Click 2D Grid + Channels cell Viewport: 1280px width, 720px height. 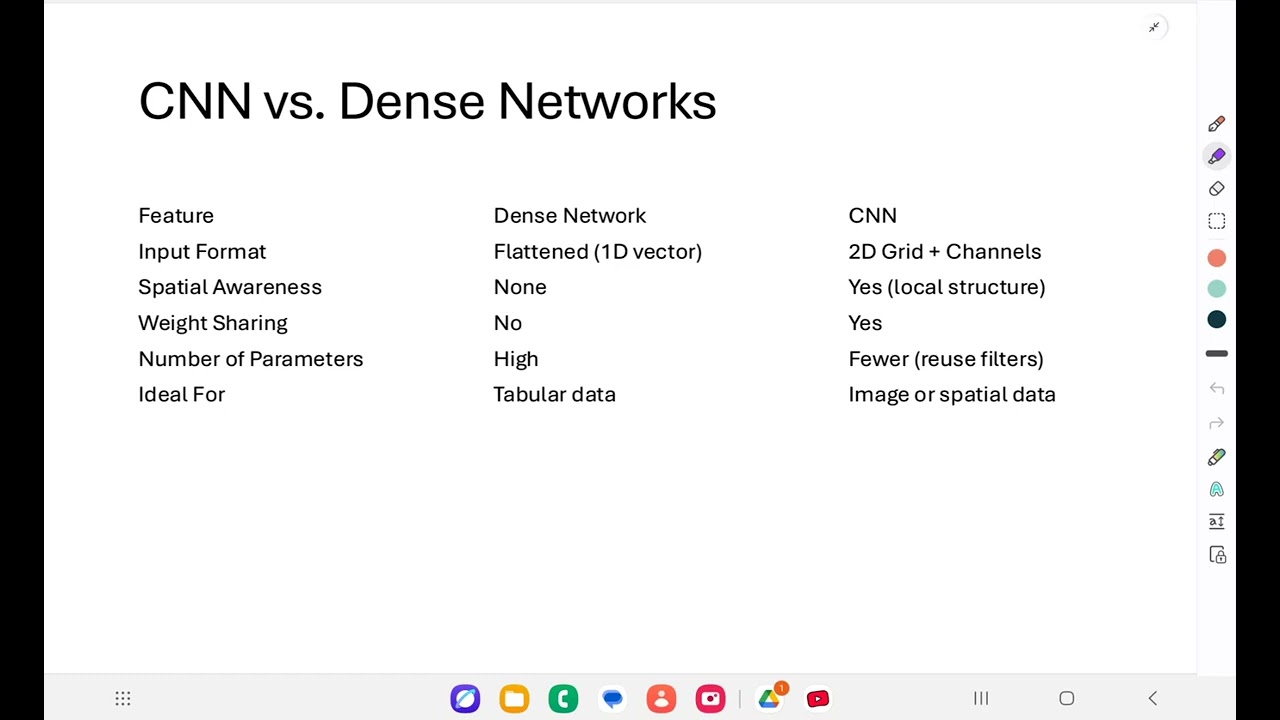[945, 251]
